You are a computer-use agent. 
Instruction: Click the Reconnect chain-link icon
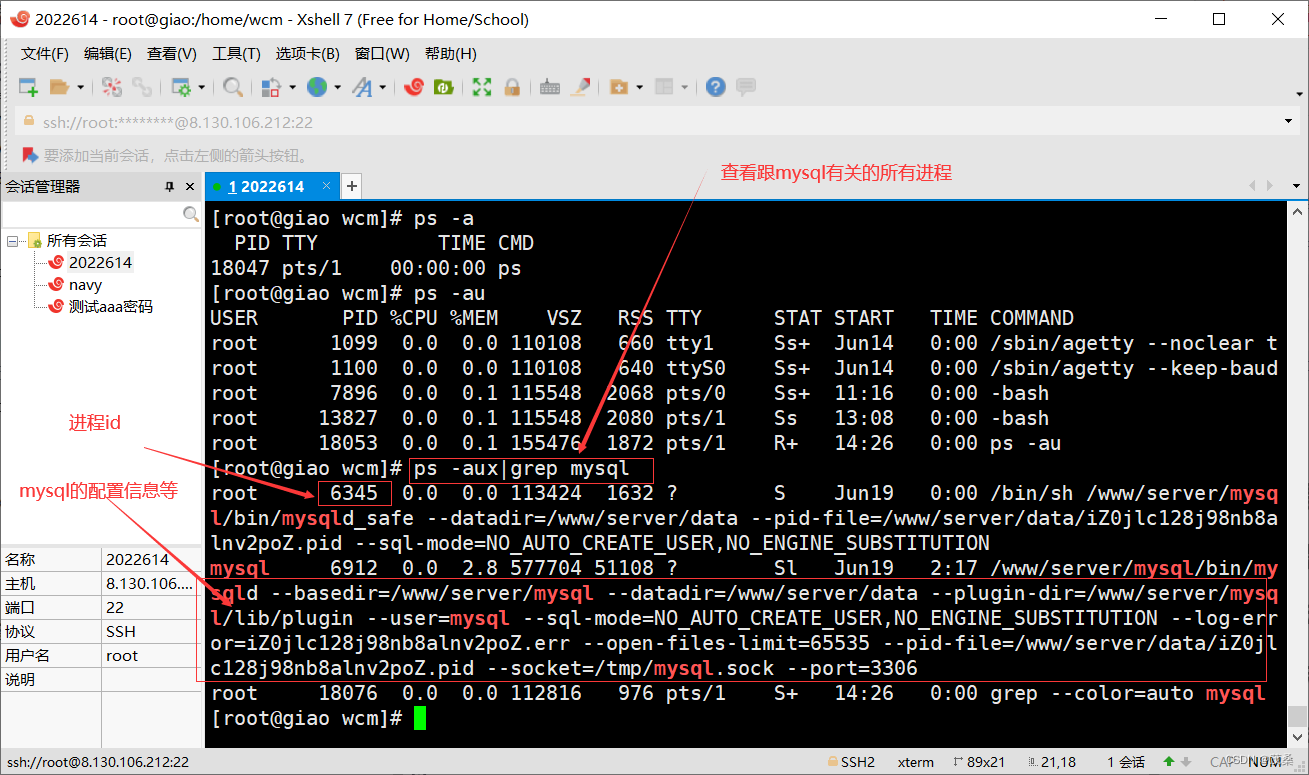pos(142,87)
